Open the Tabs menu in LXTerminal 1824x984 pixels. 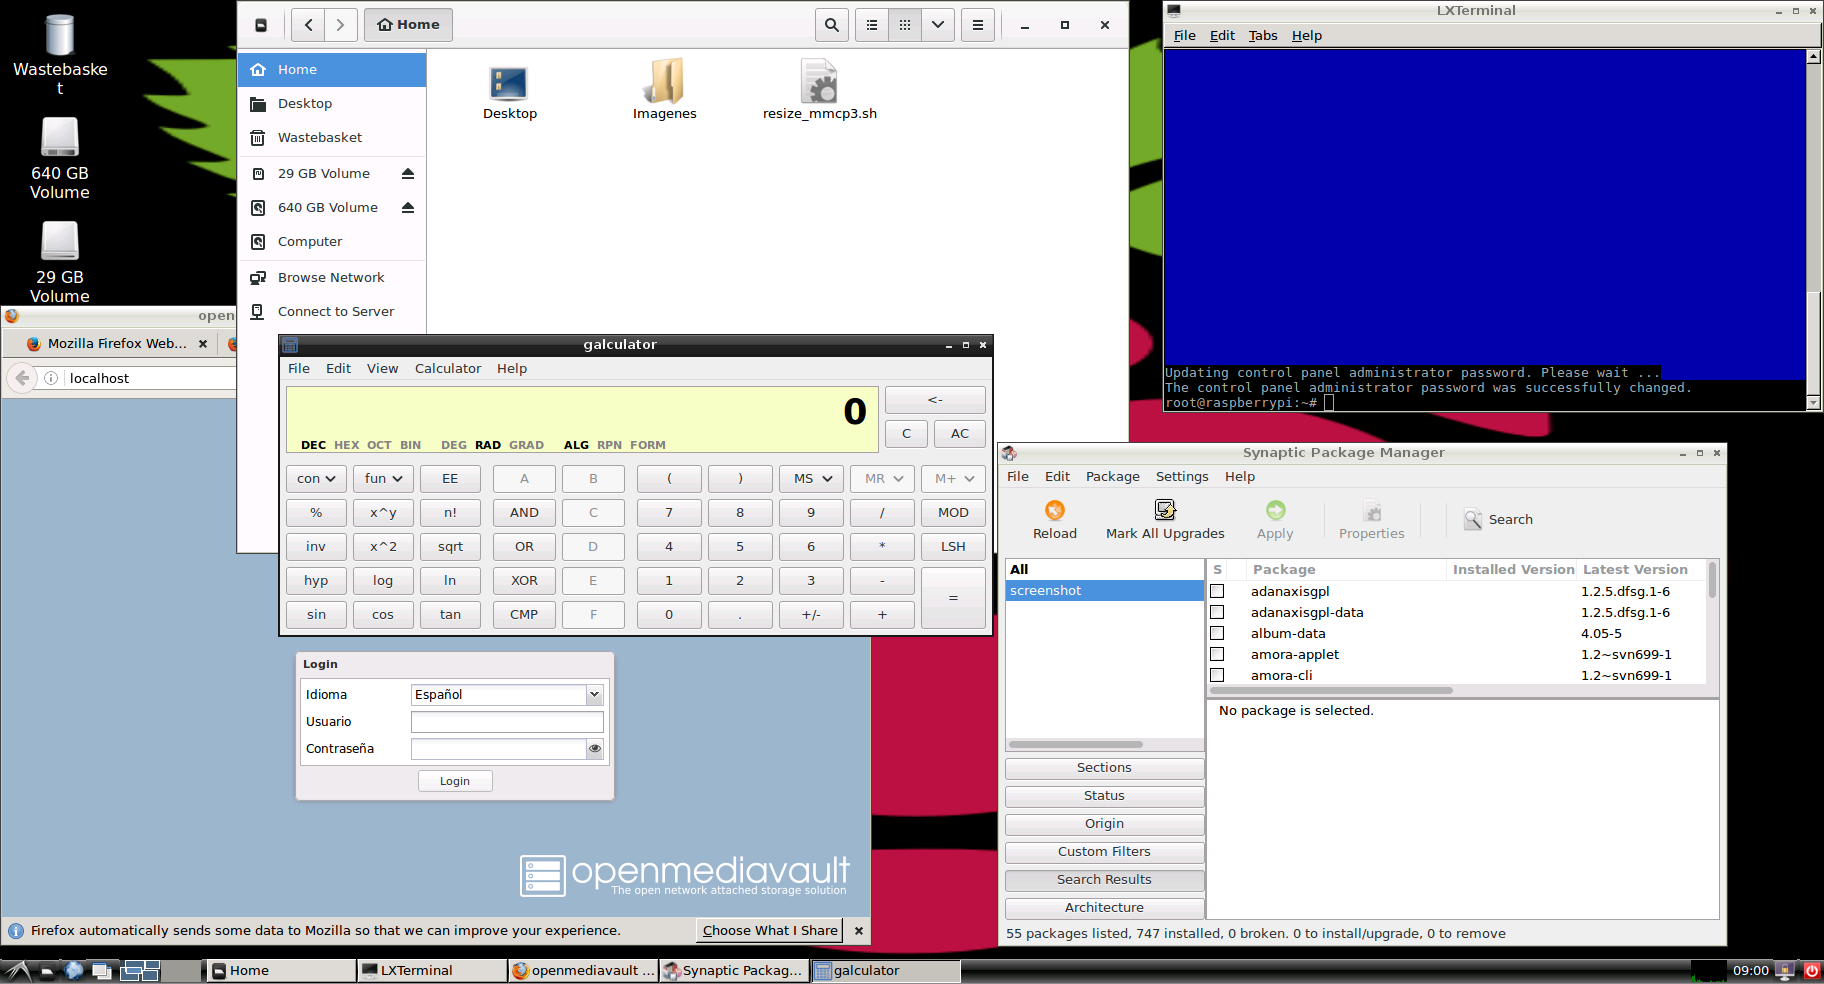pyautogui.click(x=1262, y=36)
